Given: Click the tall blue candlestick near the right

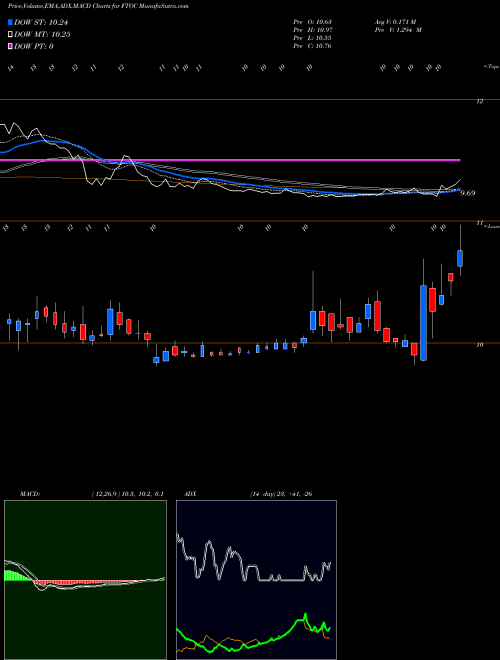Looking at the screenshot, I should 423,323.
